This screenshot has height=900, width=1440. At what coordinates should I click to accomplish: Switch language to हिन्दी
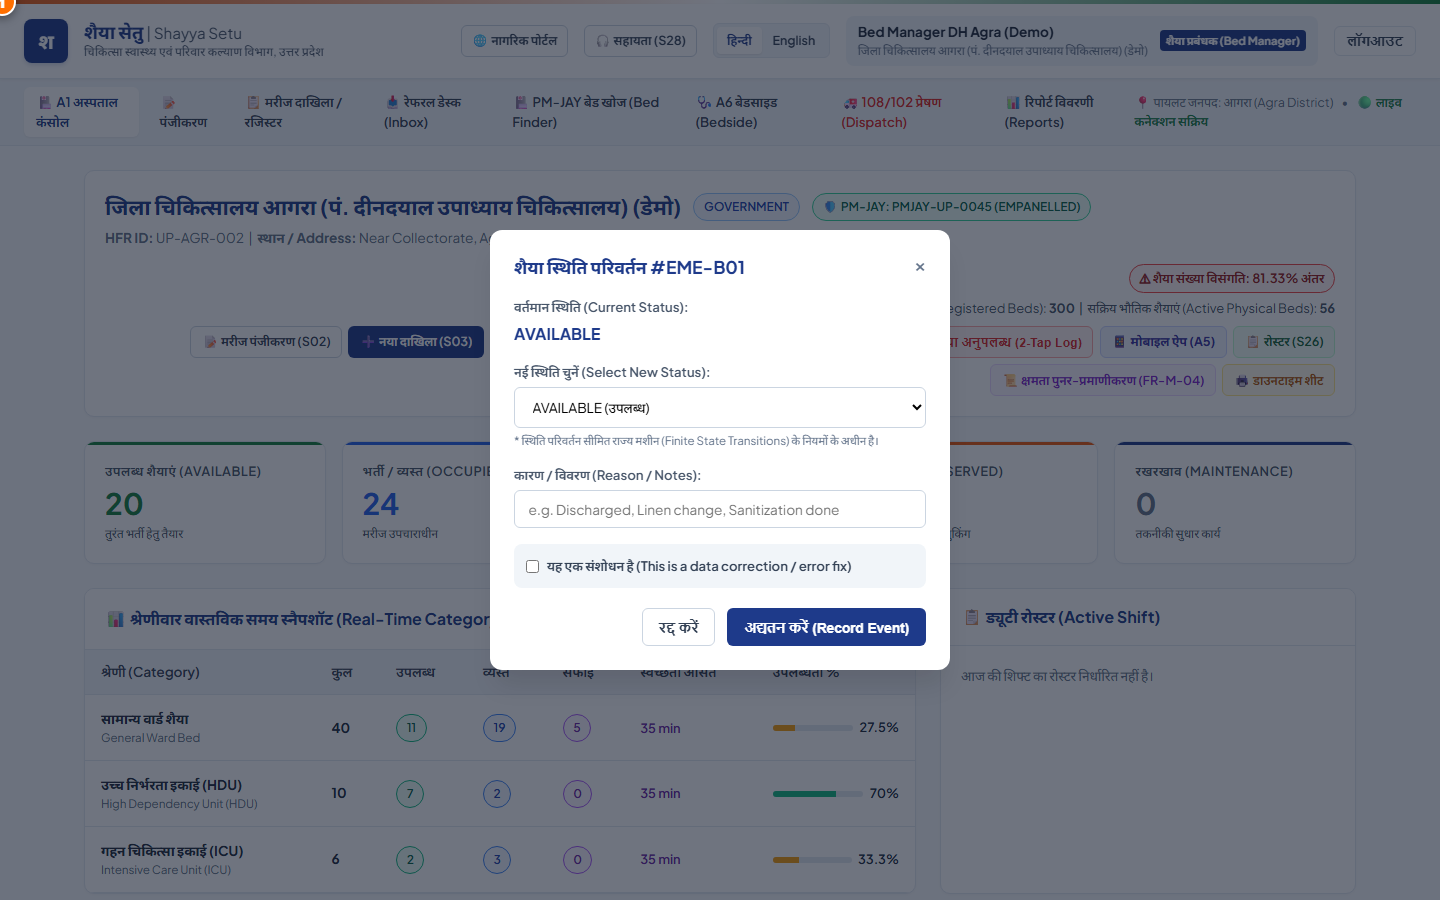[739, 41]
